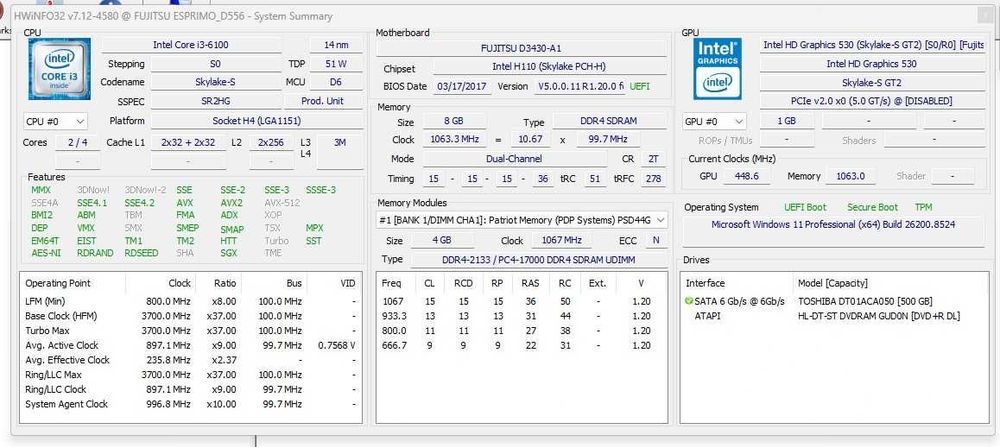
Task: Click the 'SGX' feature label
Action: (229, 253)
